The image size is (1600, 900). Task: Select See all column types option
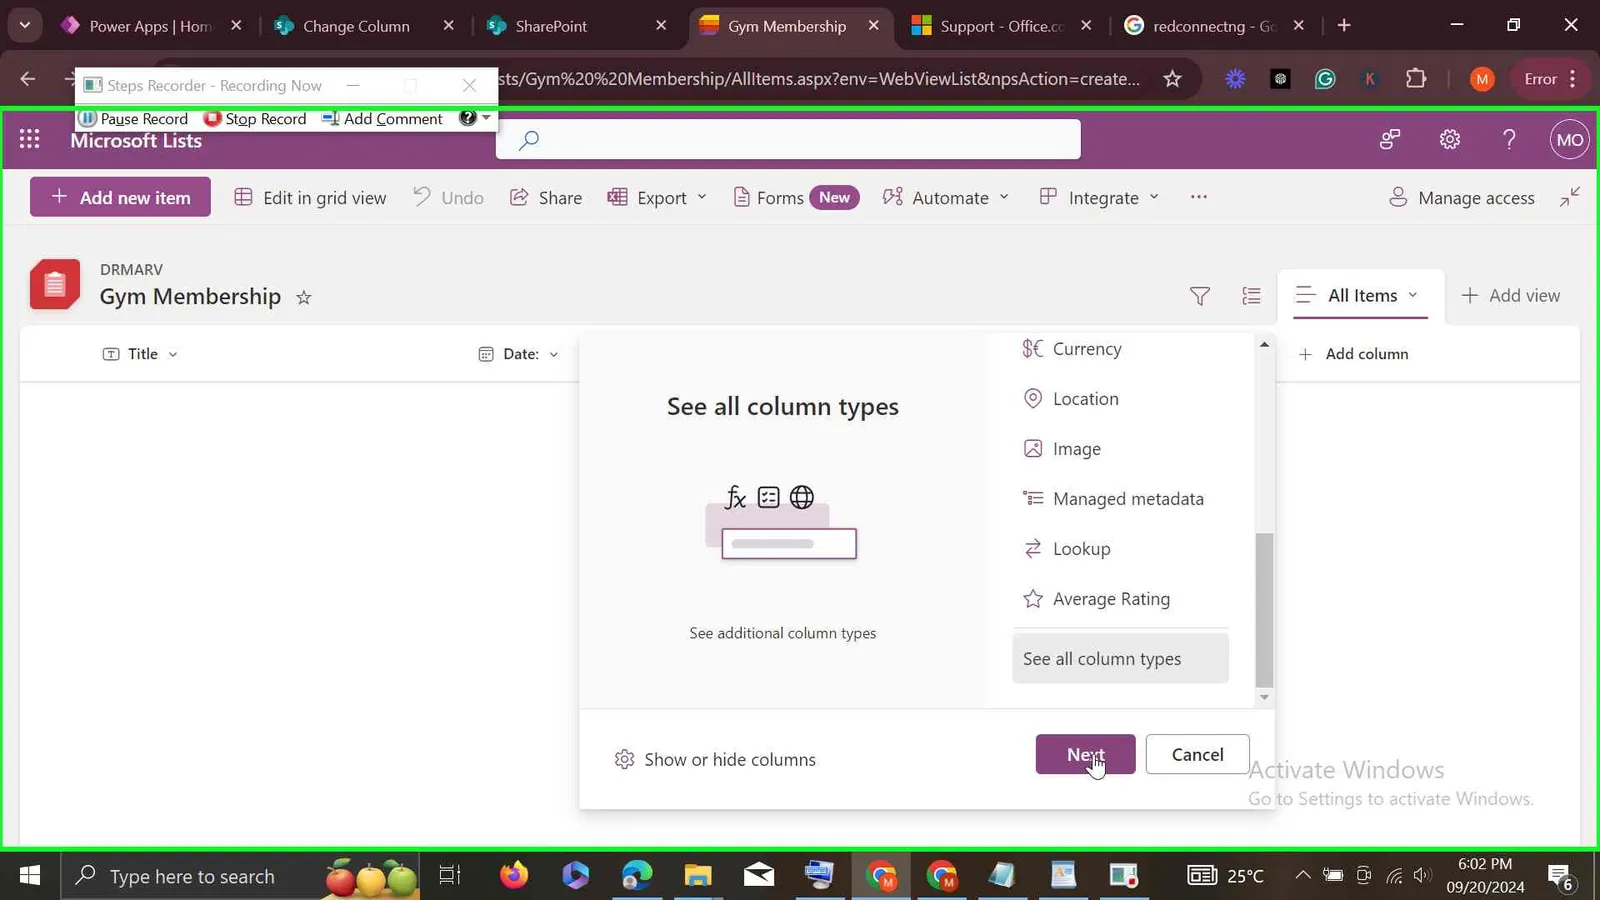point(1120,659)
